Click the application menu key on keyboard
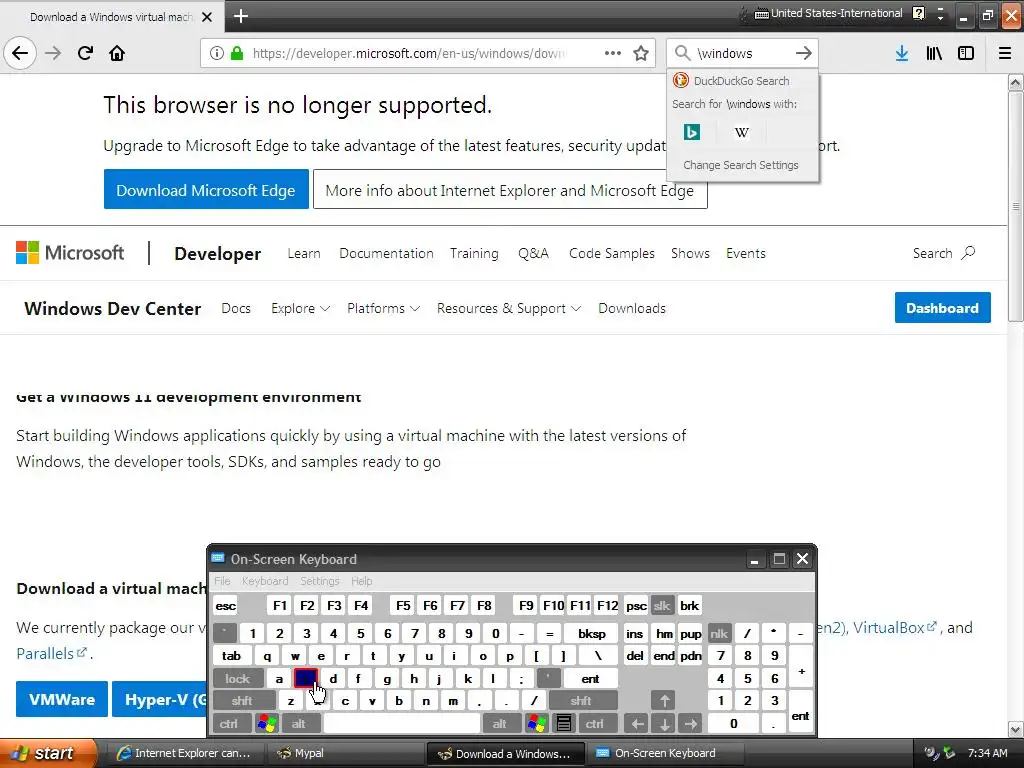 [x=564, y=724]
